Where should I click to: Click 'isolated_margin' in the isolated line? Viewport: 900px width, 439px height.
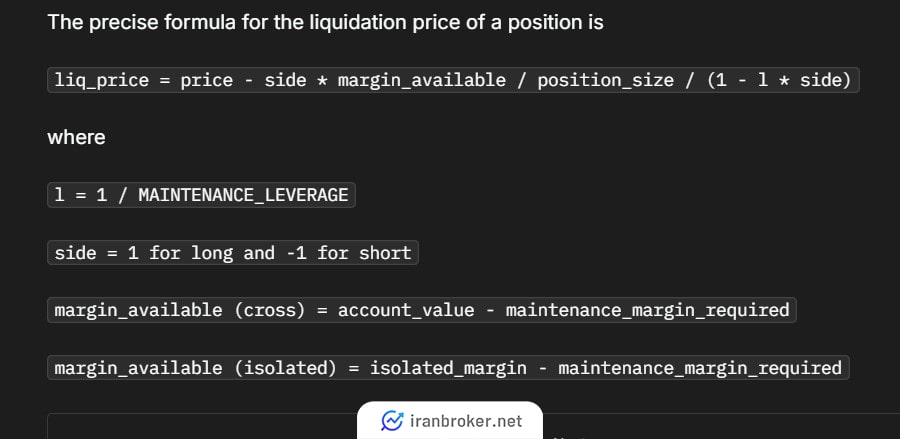[448, 367]
